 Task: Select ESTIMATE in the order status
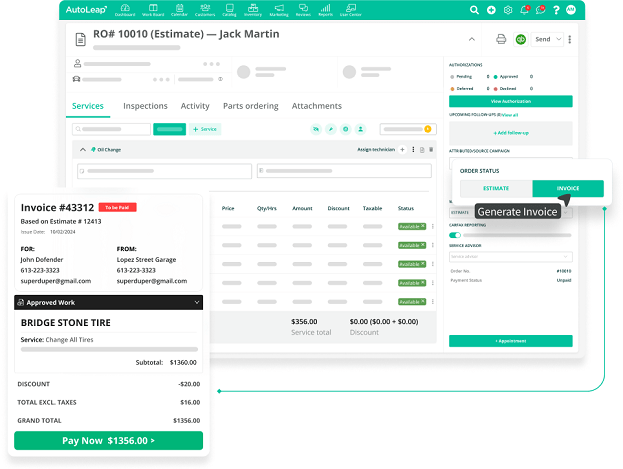pos(496,188)
